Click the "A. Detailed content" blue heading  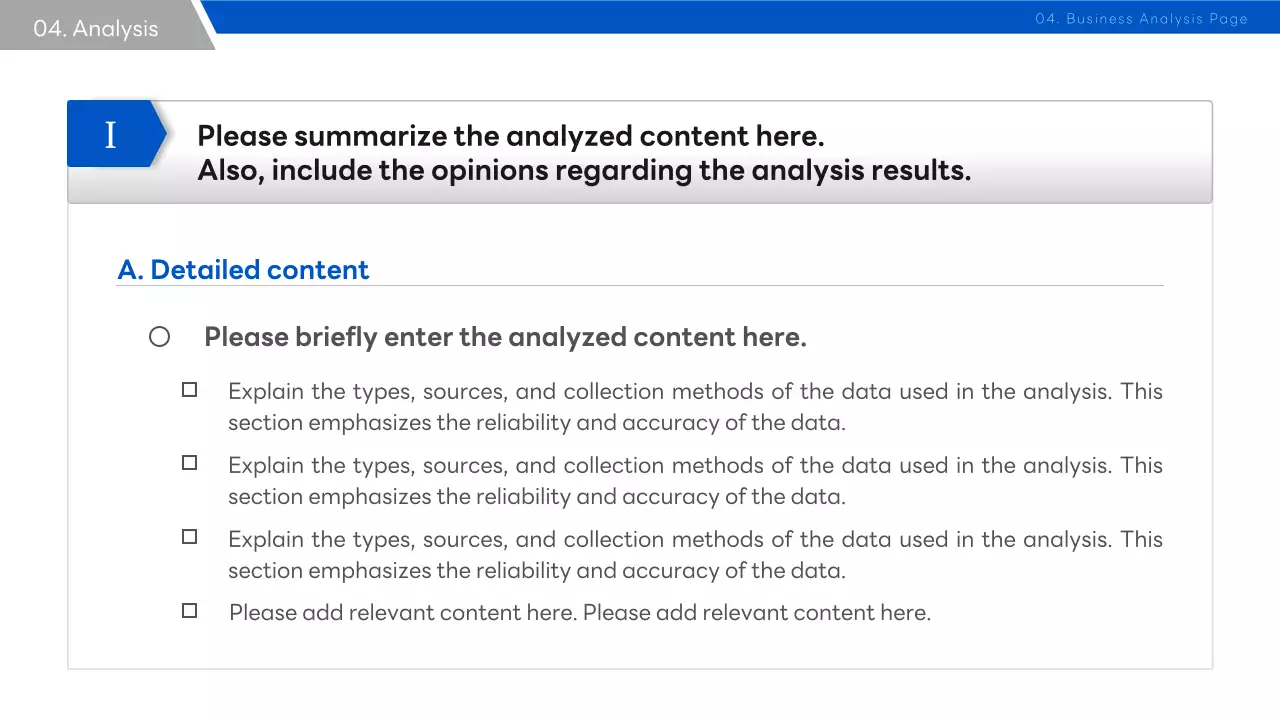pos(243,270)
